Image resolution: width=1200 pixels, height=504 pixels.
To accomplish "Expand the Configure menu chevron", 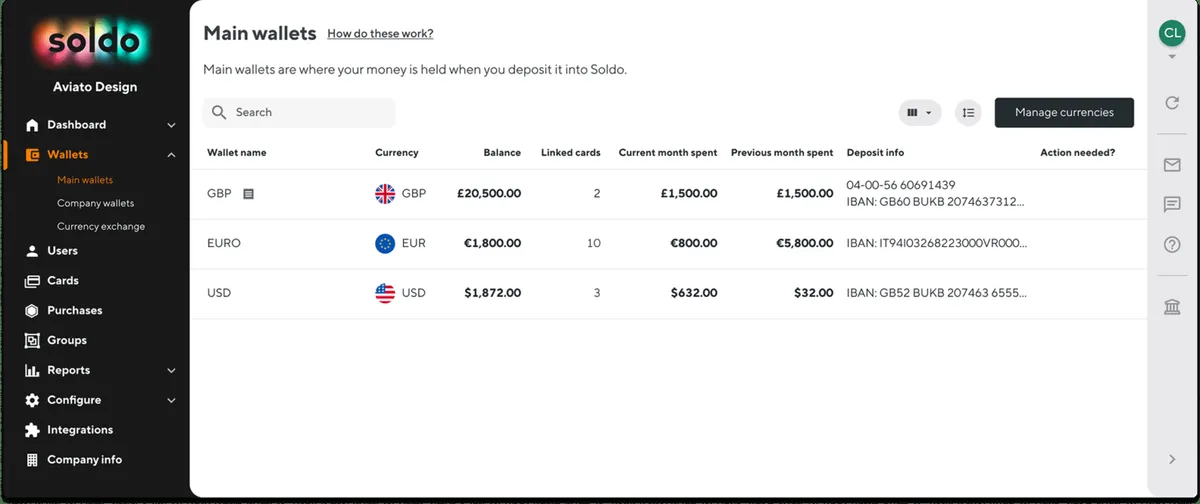I will pyautogui.click(x=171, y=400).
